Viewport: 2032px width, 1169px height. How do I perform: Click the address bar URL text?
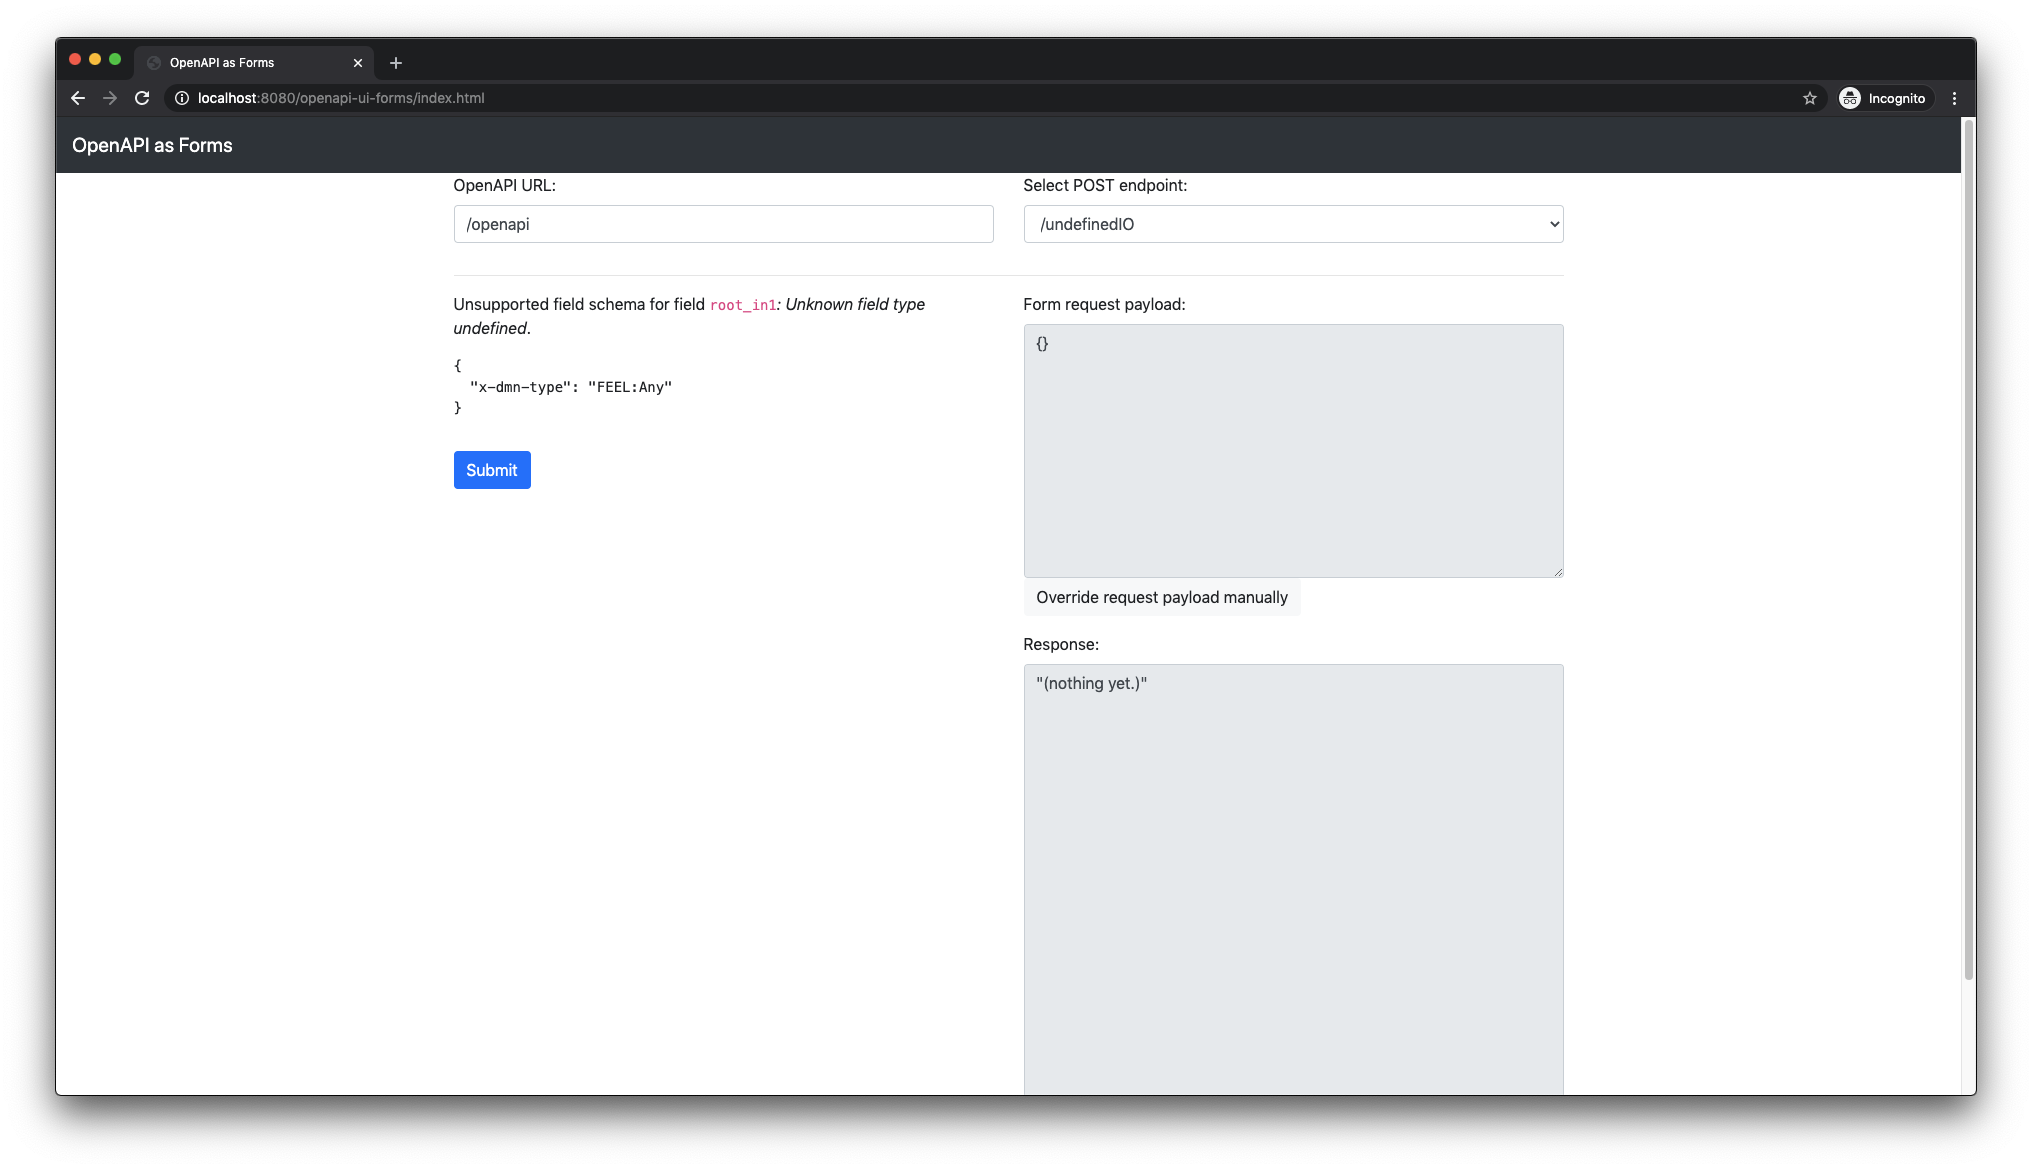click(x=341, y=98)
